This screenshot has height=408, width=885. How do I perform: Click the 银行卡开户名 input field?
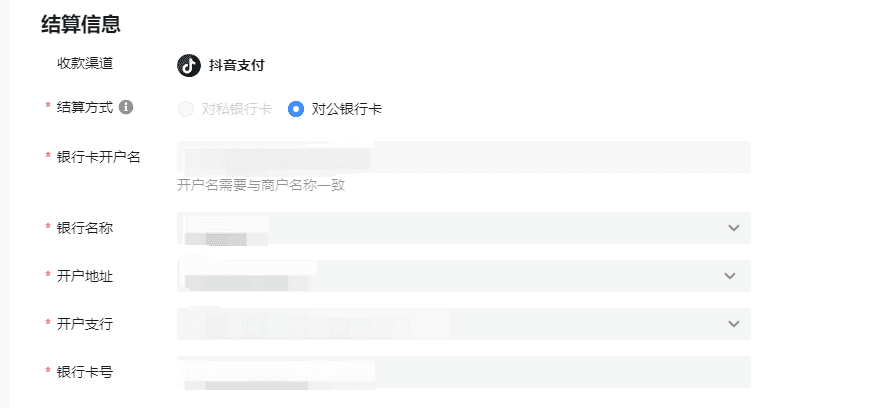coord(463,157)
